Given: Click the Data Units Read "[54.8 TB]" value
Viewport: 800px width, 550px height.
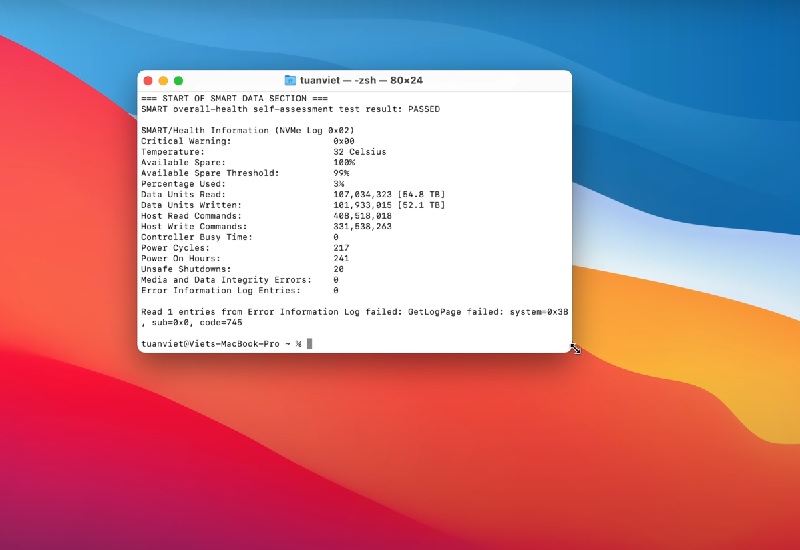Looking at the screenshot, I should coord(419,194).
